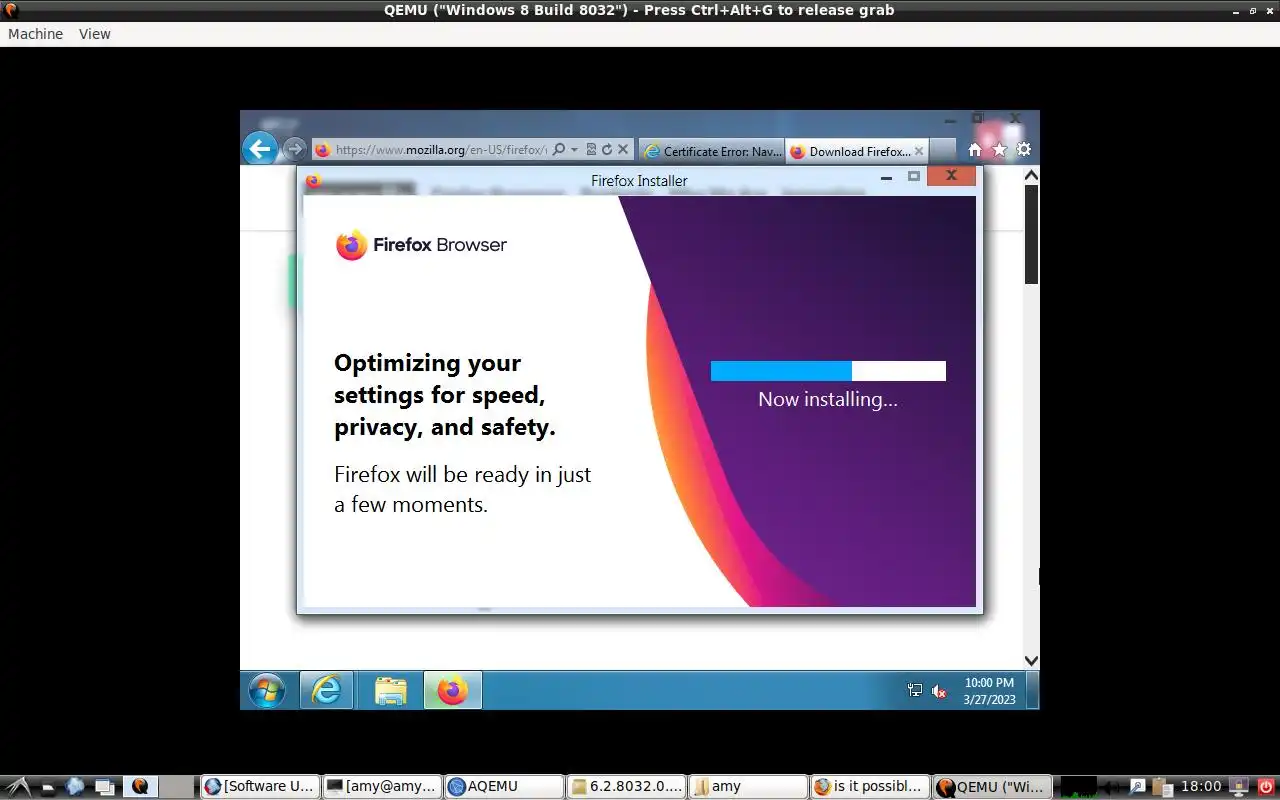Click the host network tray icon beside power
1280x800 pixels.
tap(1240, 787)
